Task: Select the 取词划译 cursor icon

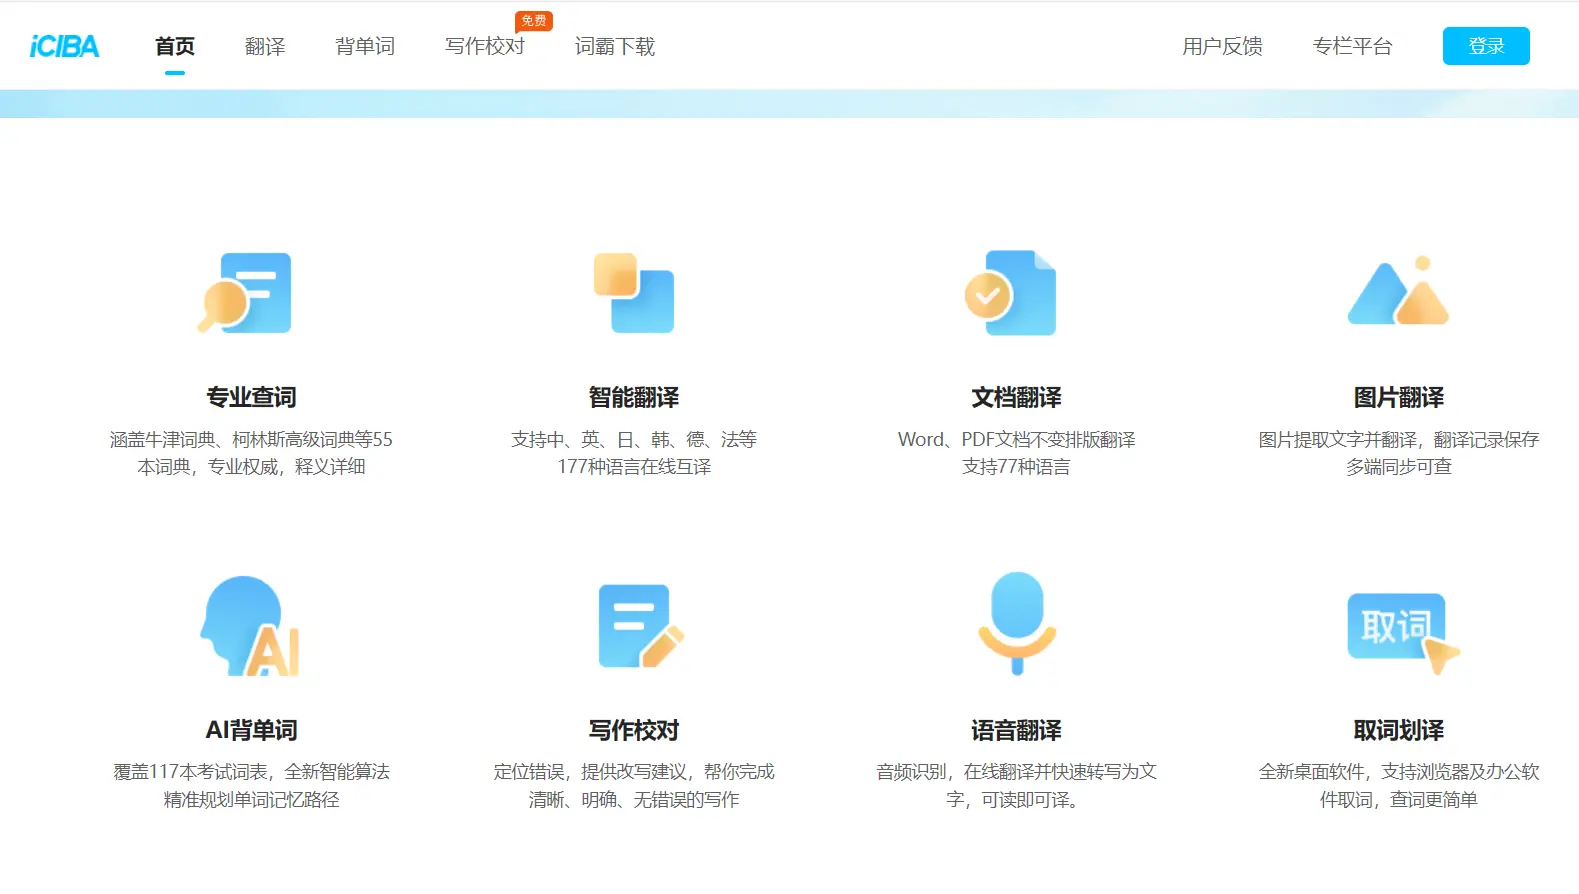Action: [x=1401, y=632]
